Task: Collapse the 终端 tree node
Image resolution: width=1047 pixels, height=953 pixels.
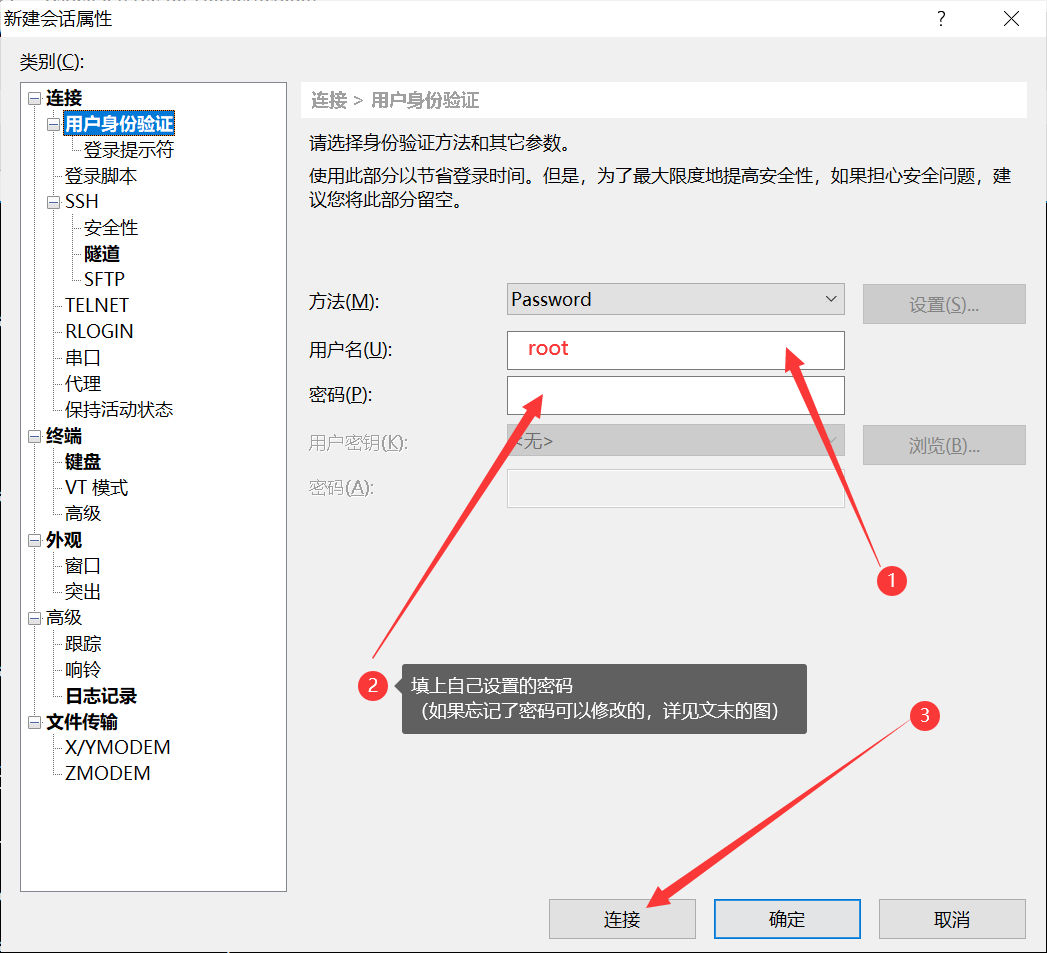Action: click(x=35, y=437)
